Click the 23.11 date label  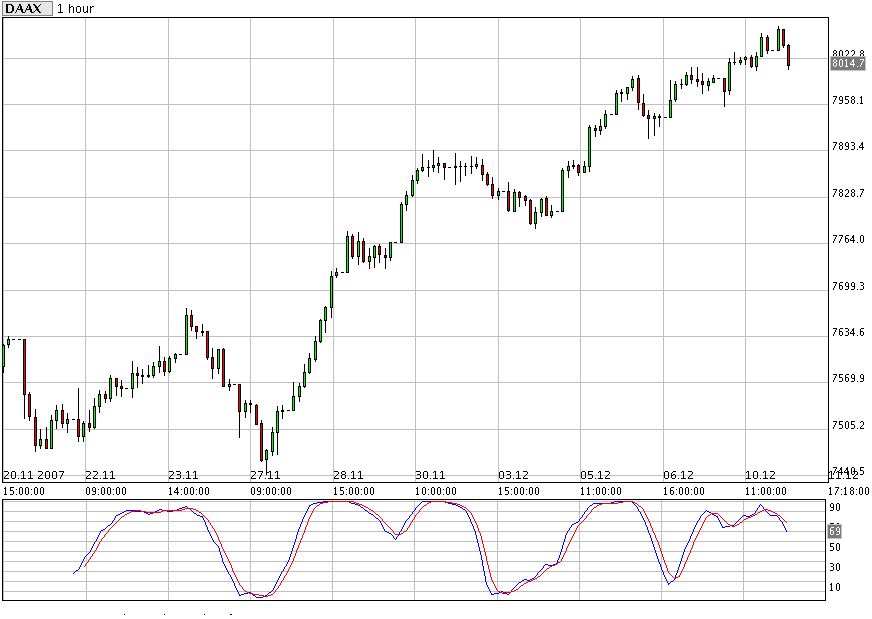tap(183, 475)
